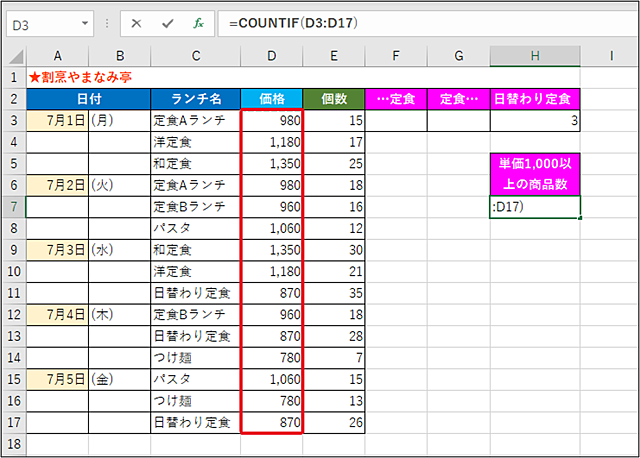Click the ★割烹やまなみ亭 title cell

pos(80,77)
